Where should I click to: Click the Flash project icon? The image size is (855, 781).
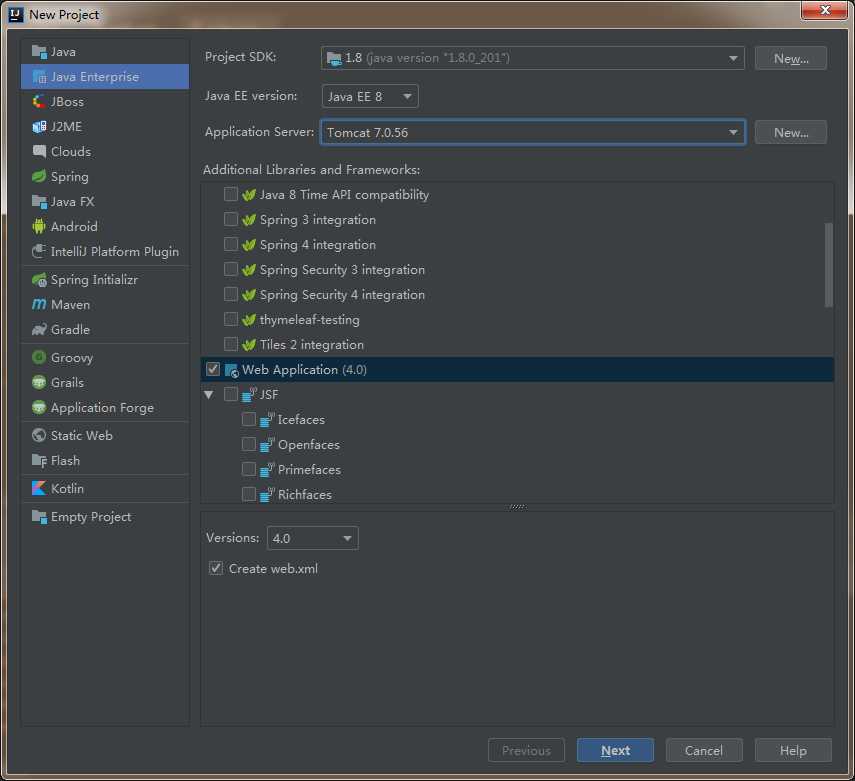click(x=39, y=460)
